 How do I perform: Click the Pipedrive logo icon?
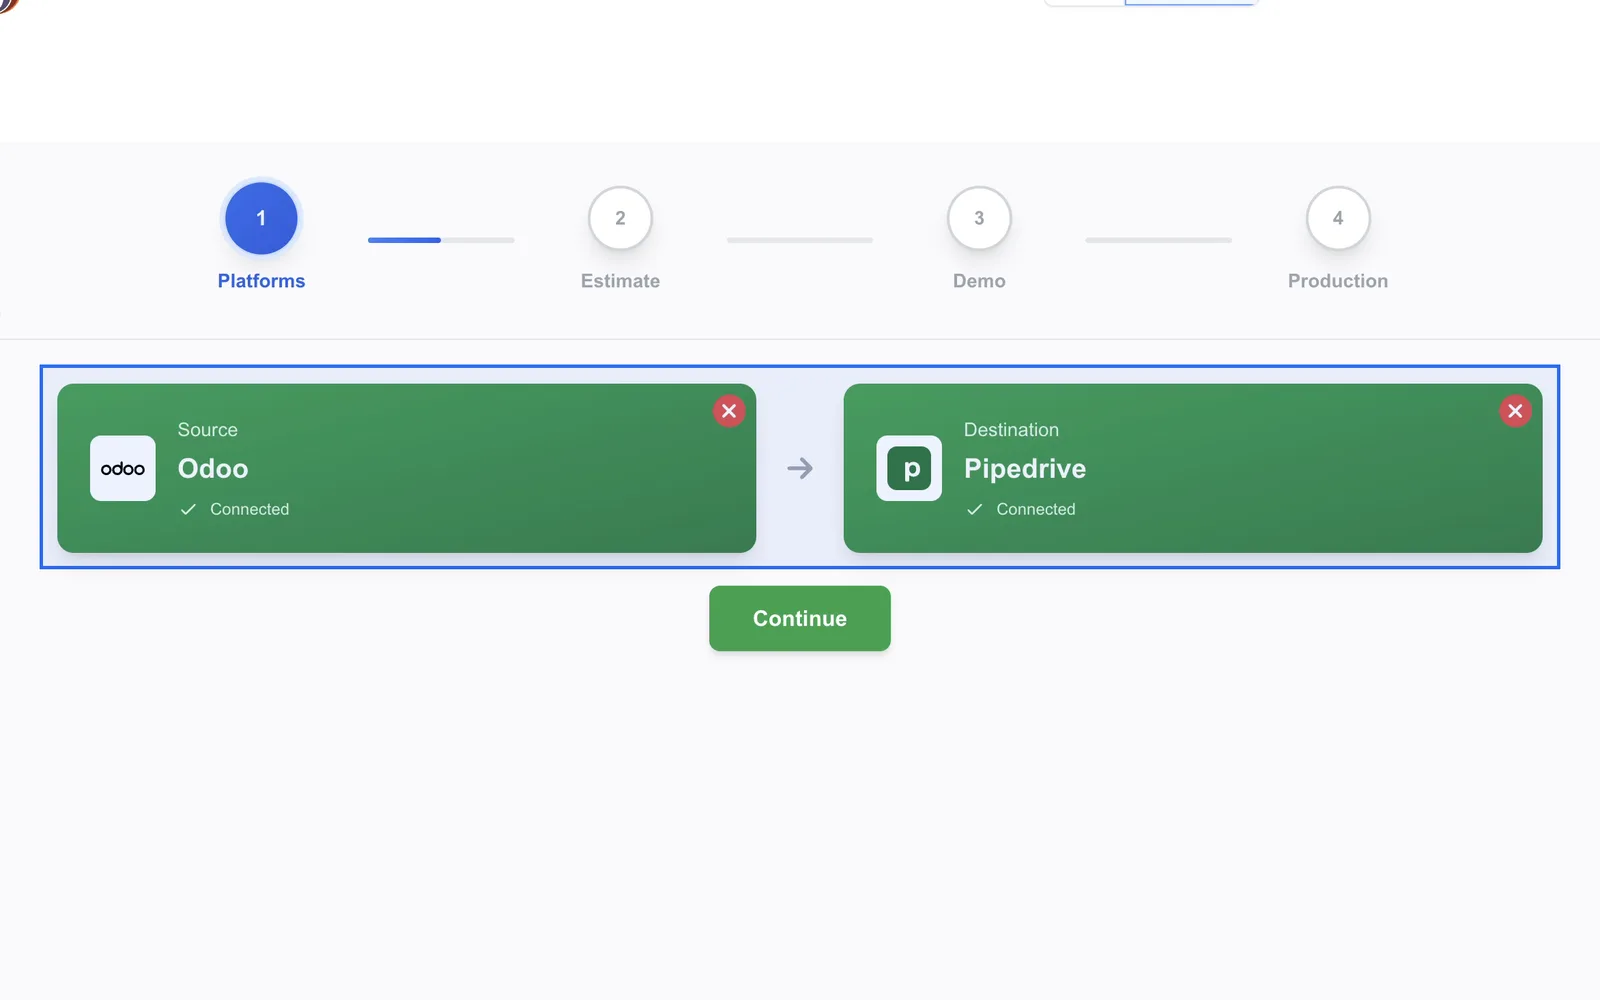[909, 468]
